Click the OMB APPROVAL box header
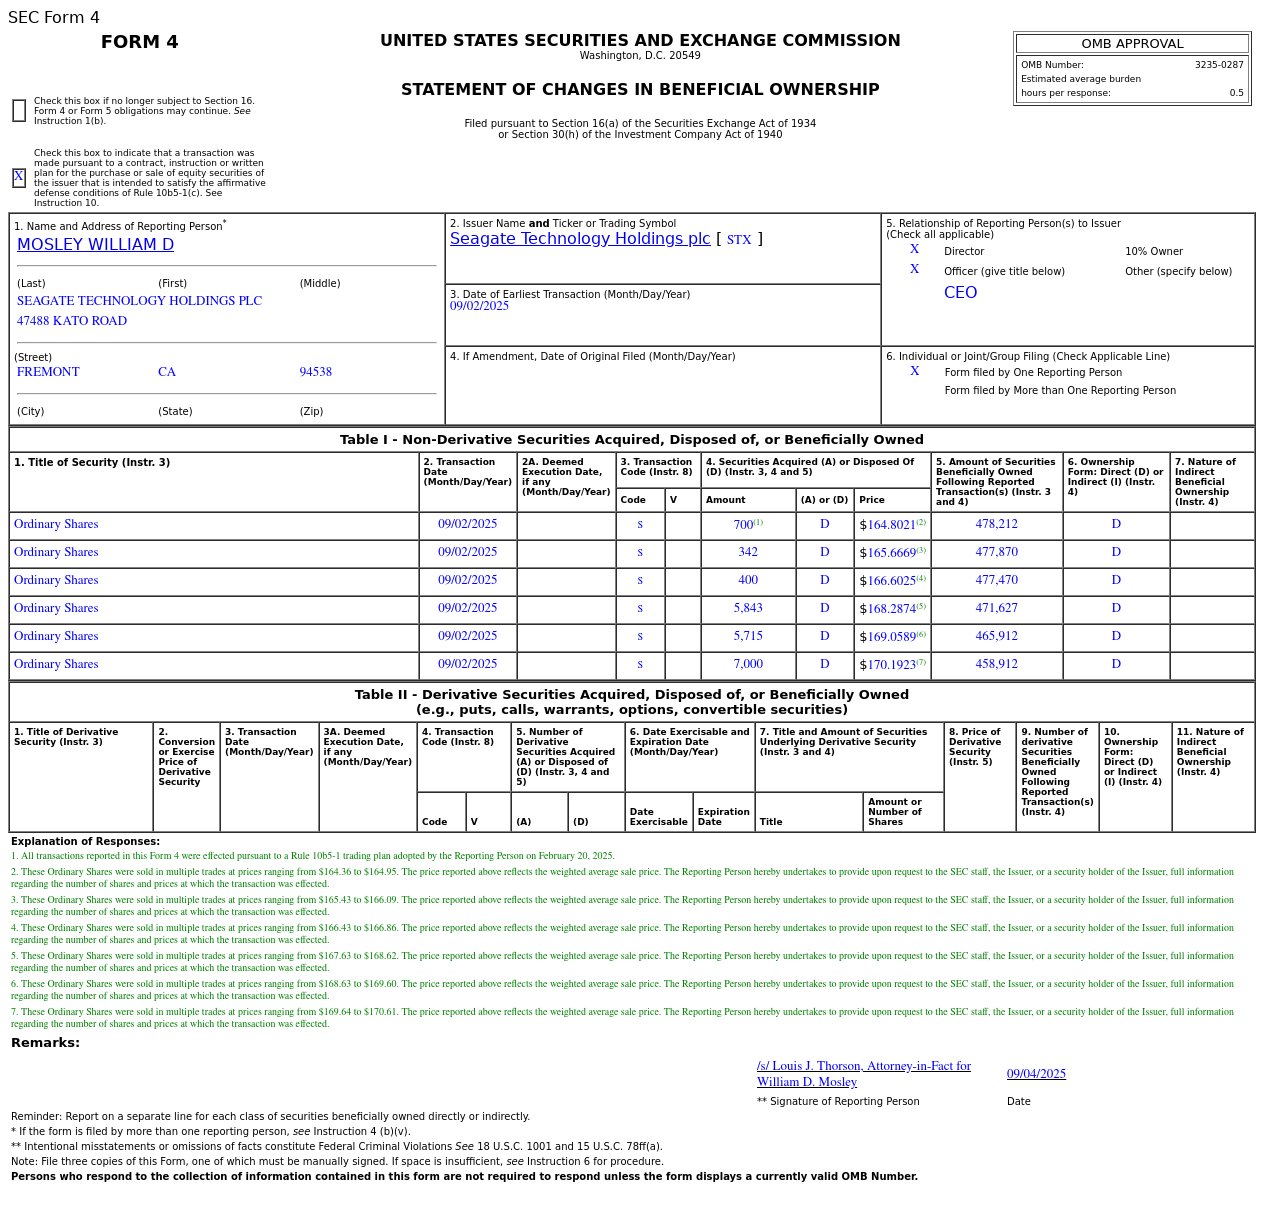1264x1207 pixels. (x=1132, y=44)
